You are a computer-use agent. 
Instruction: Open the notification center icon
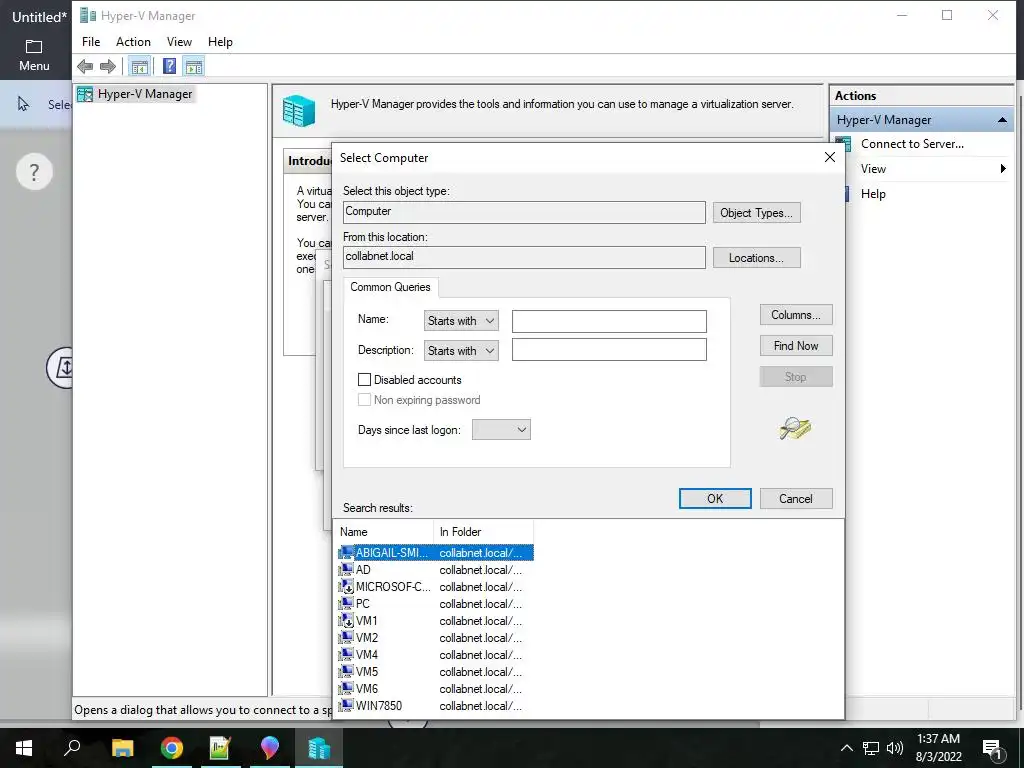(993, 749)
